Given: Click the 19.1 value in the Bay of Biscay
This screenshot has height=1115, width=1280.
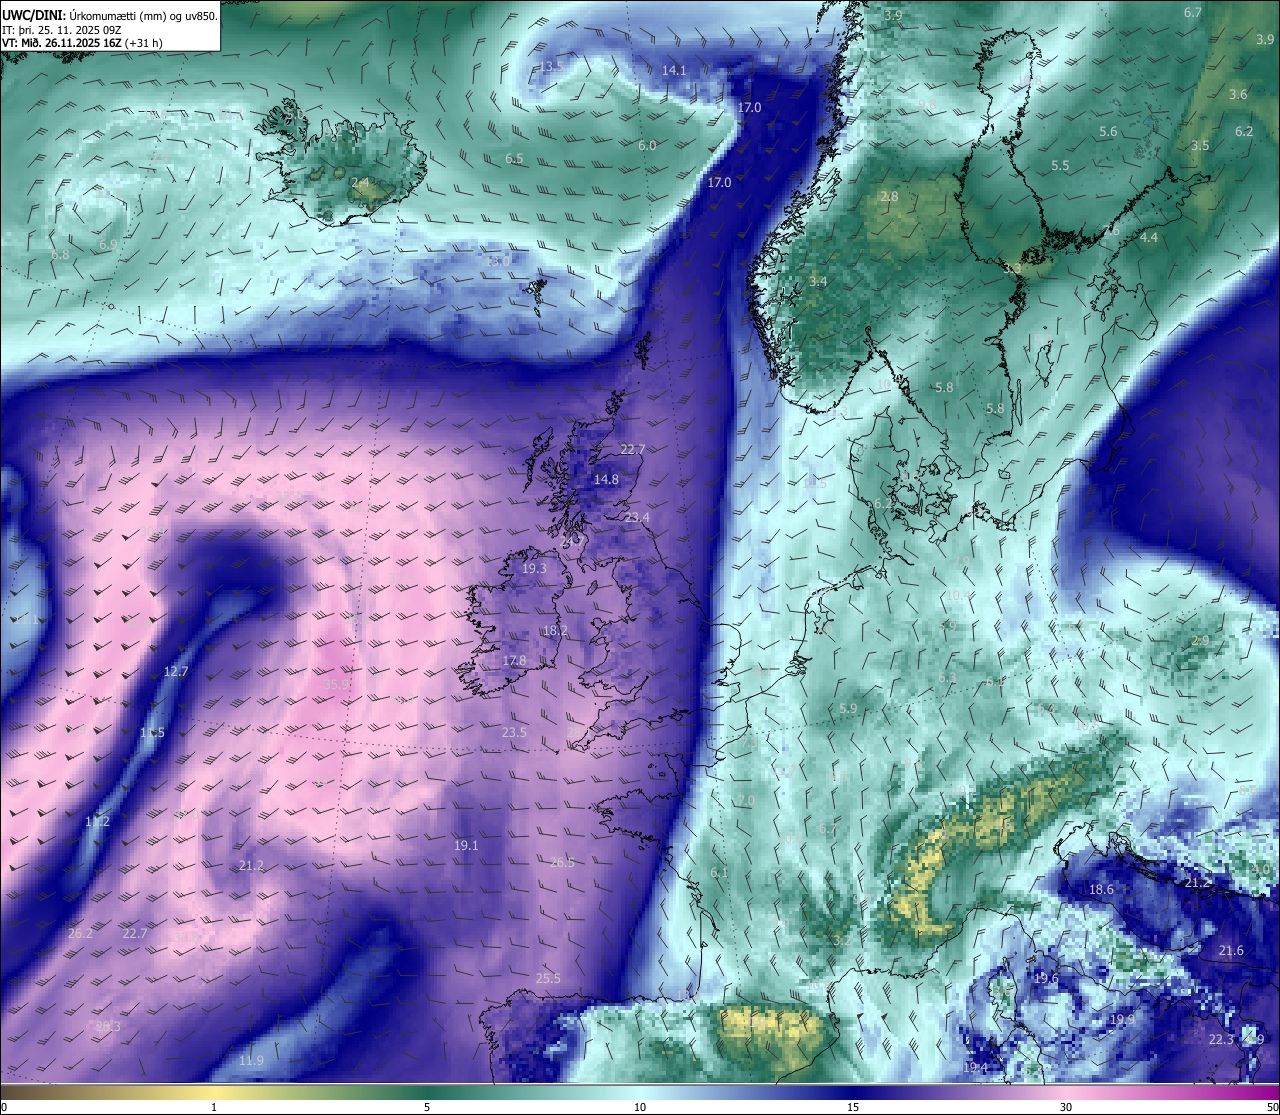Looking at the screenshot, I should tap(466, 845).
